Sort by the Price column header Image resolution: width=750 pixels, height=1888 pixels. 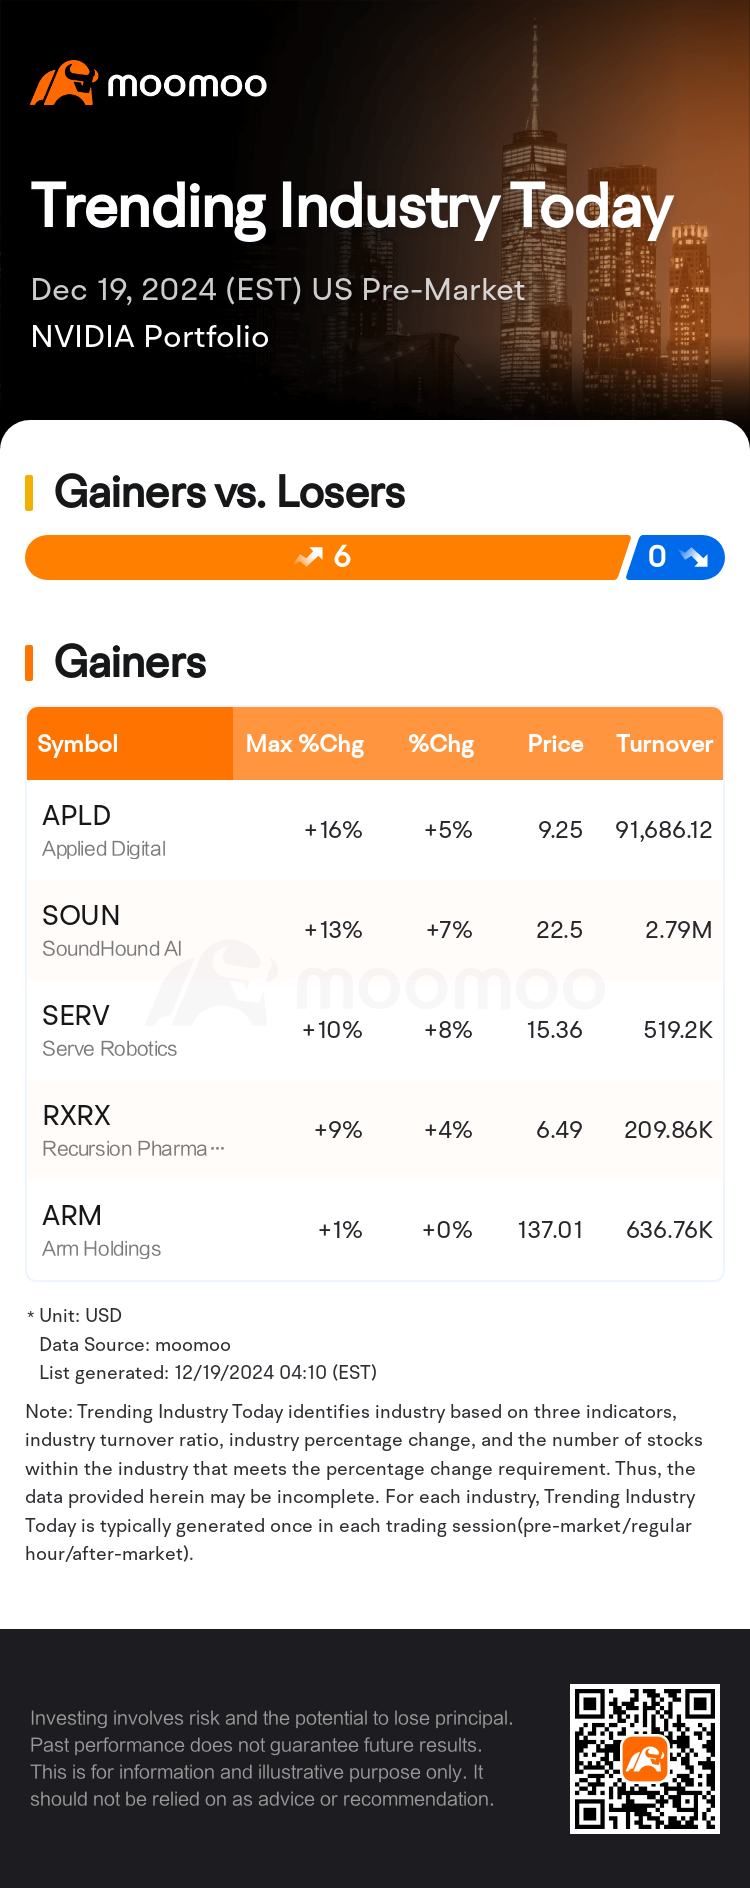pos(555,744)
